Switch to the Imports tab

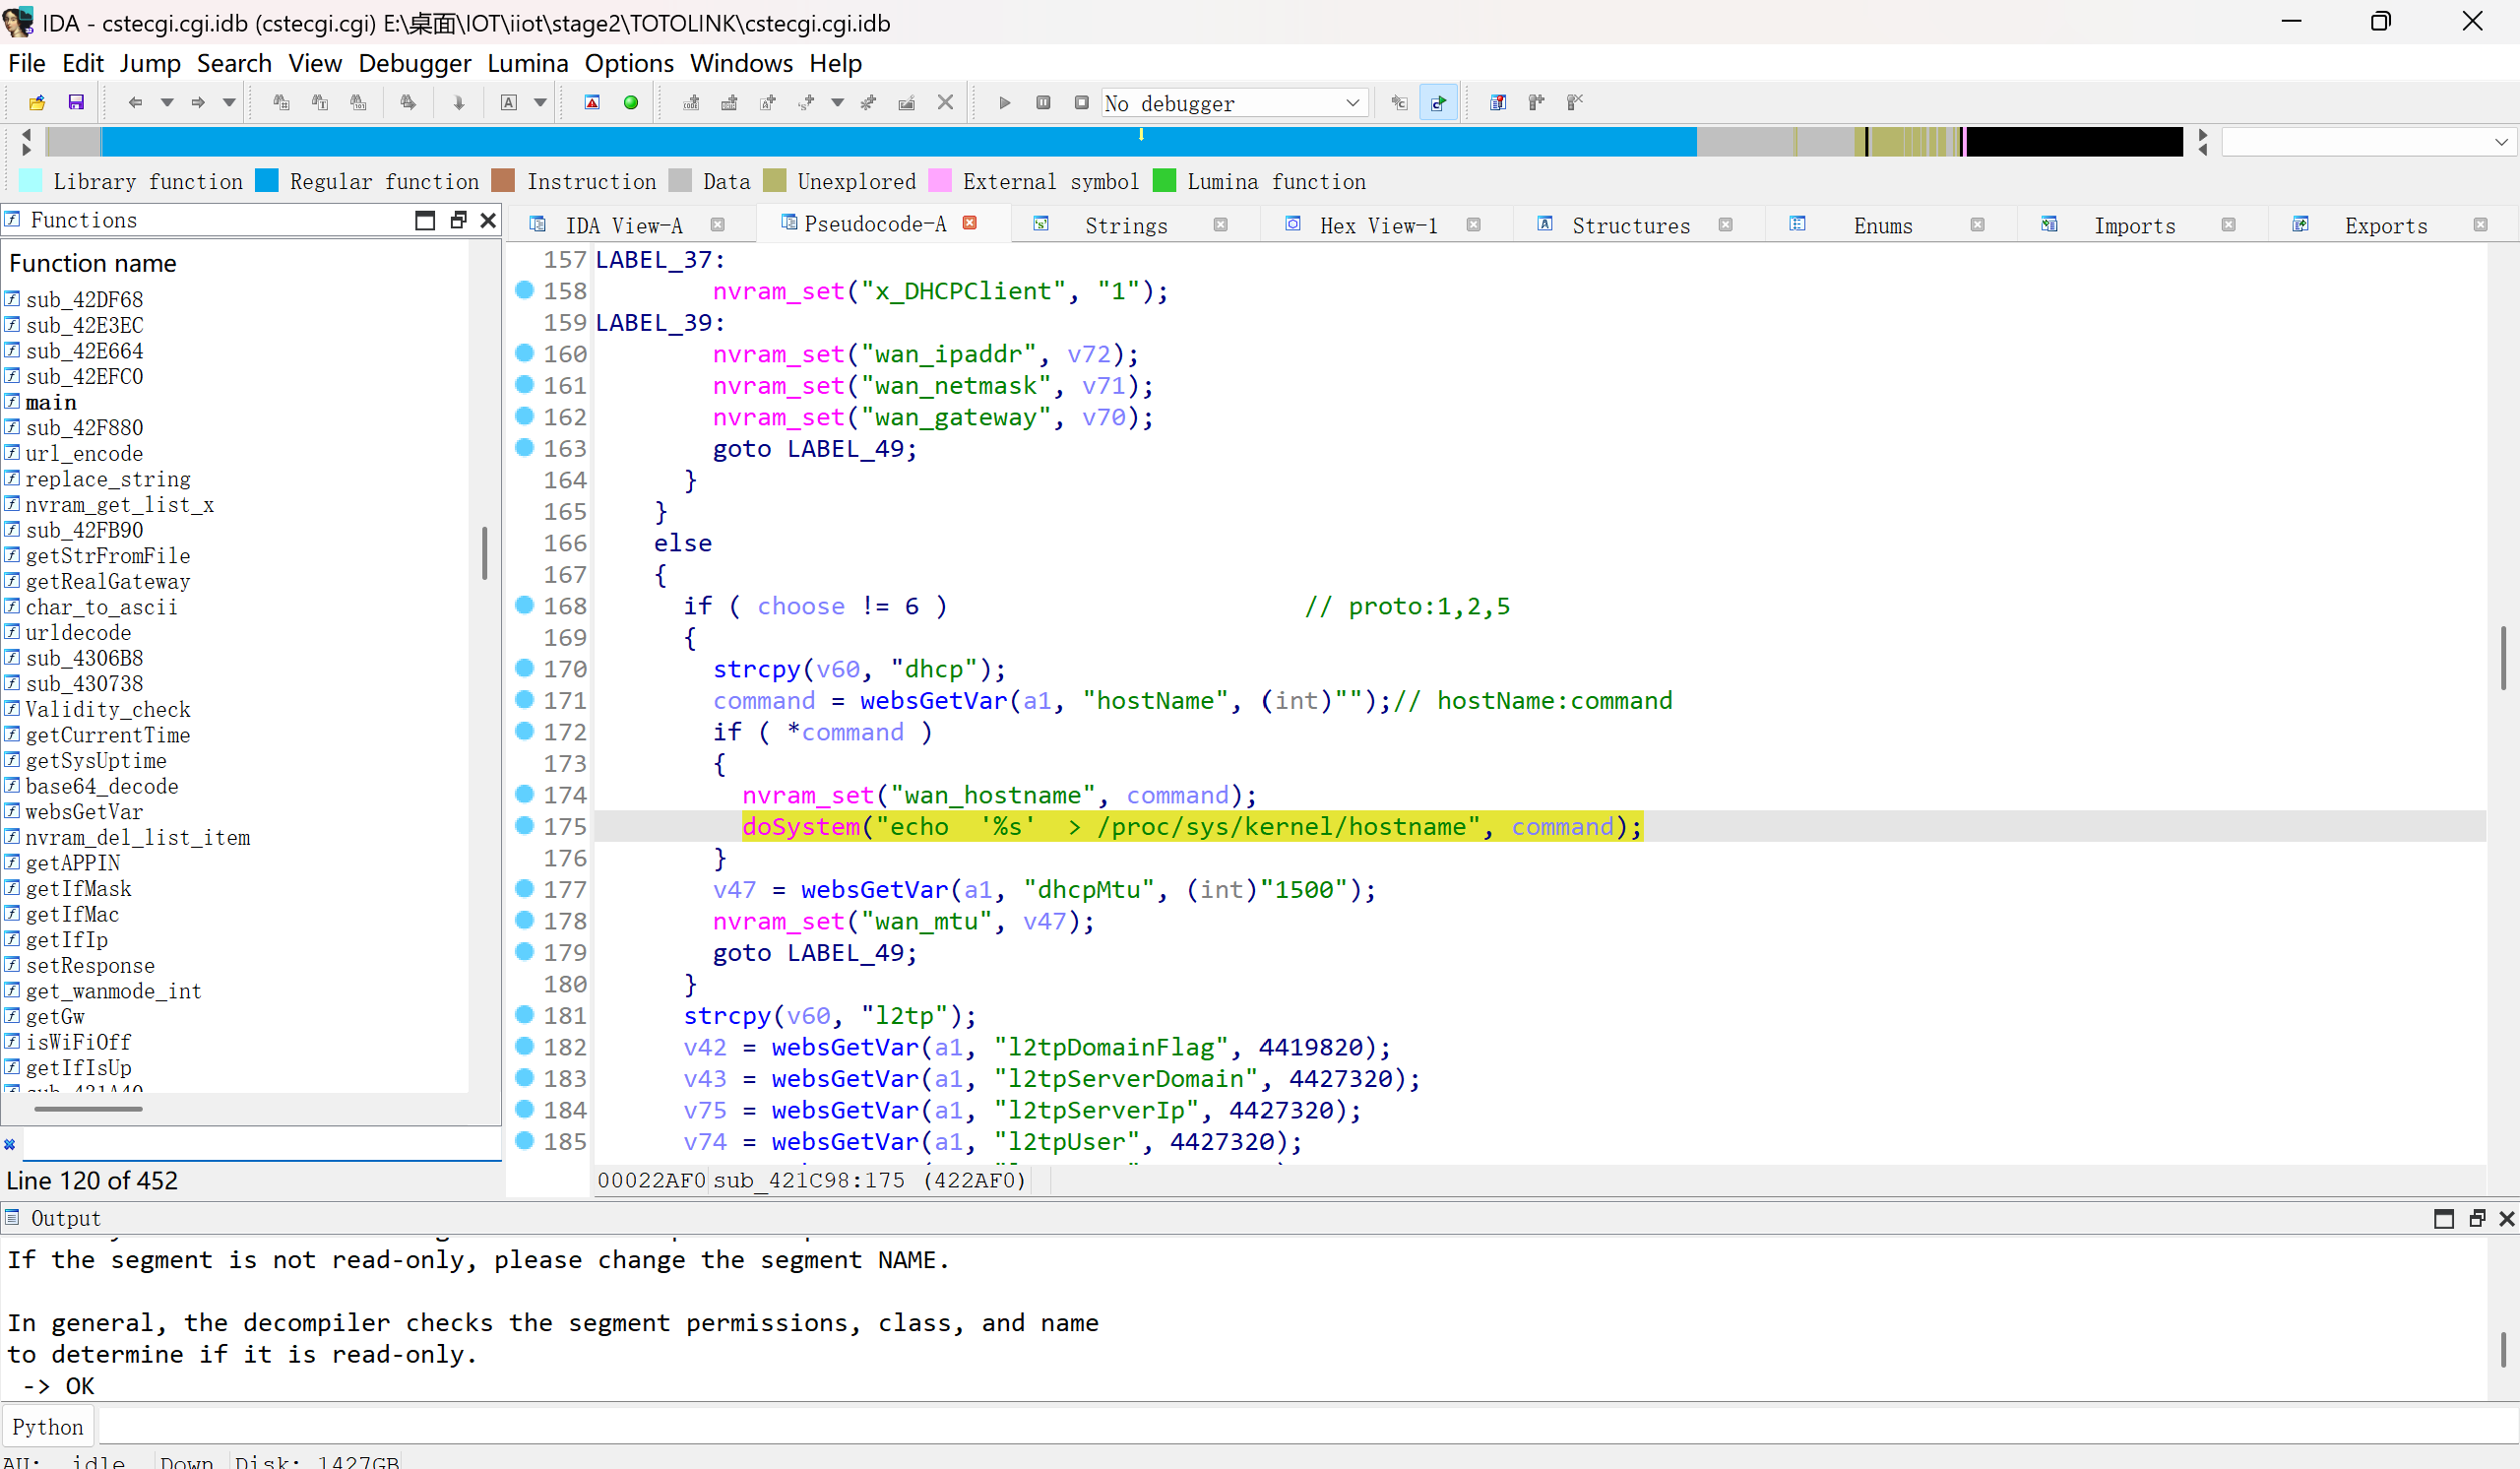[2134, 226]
